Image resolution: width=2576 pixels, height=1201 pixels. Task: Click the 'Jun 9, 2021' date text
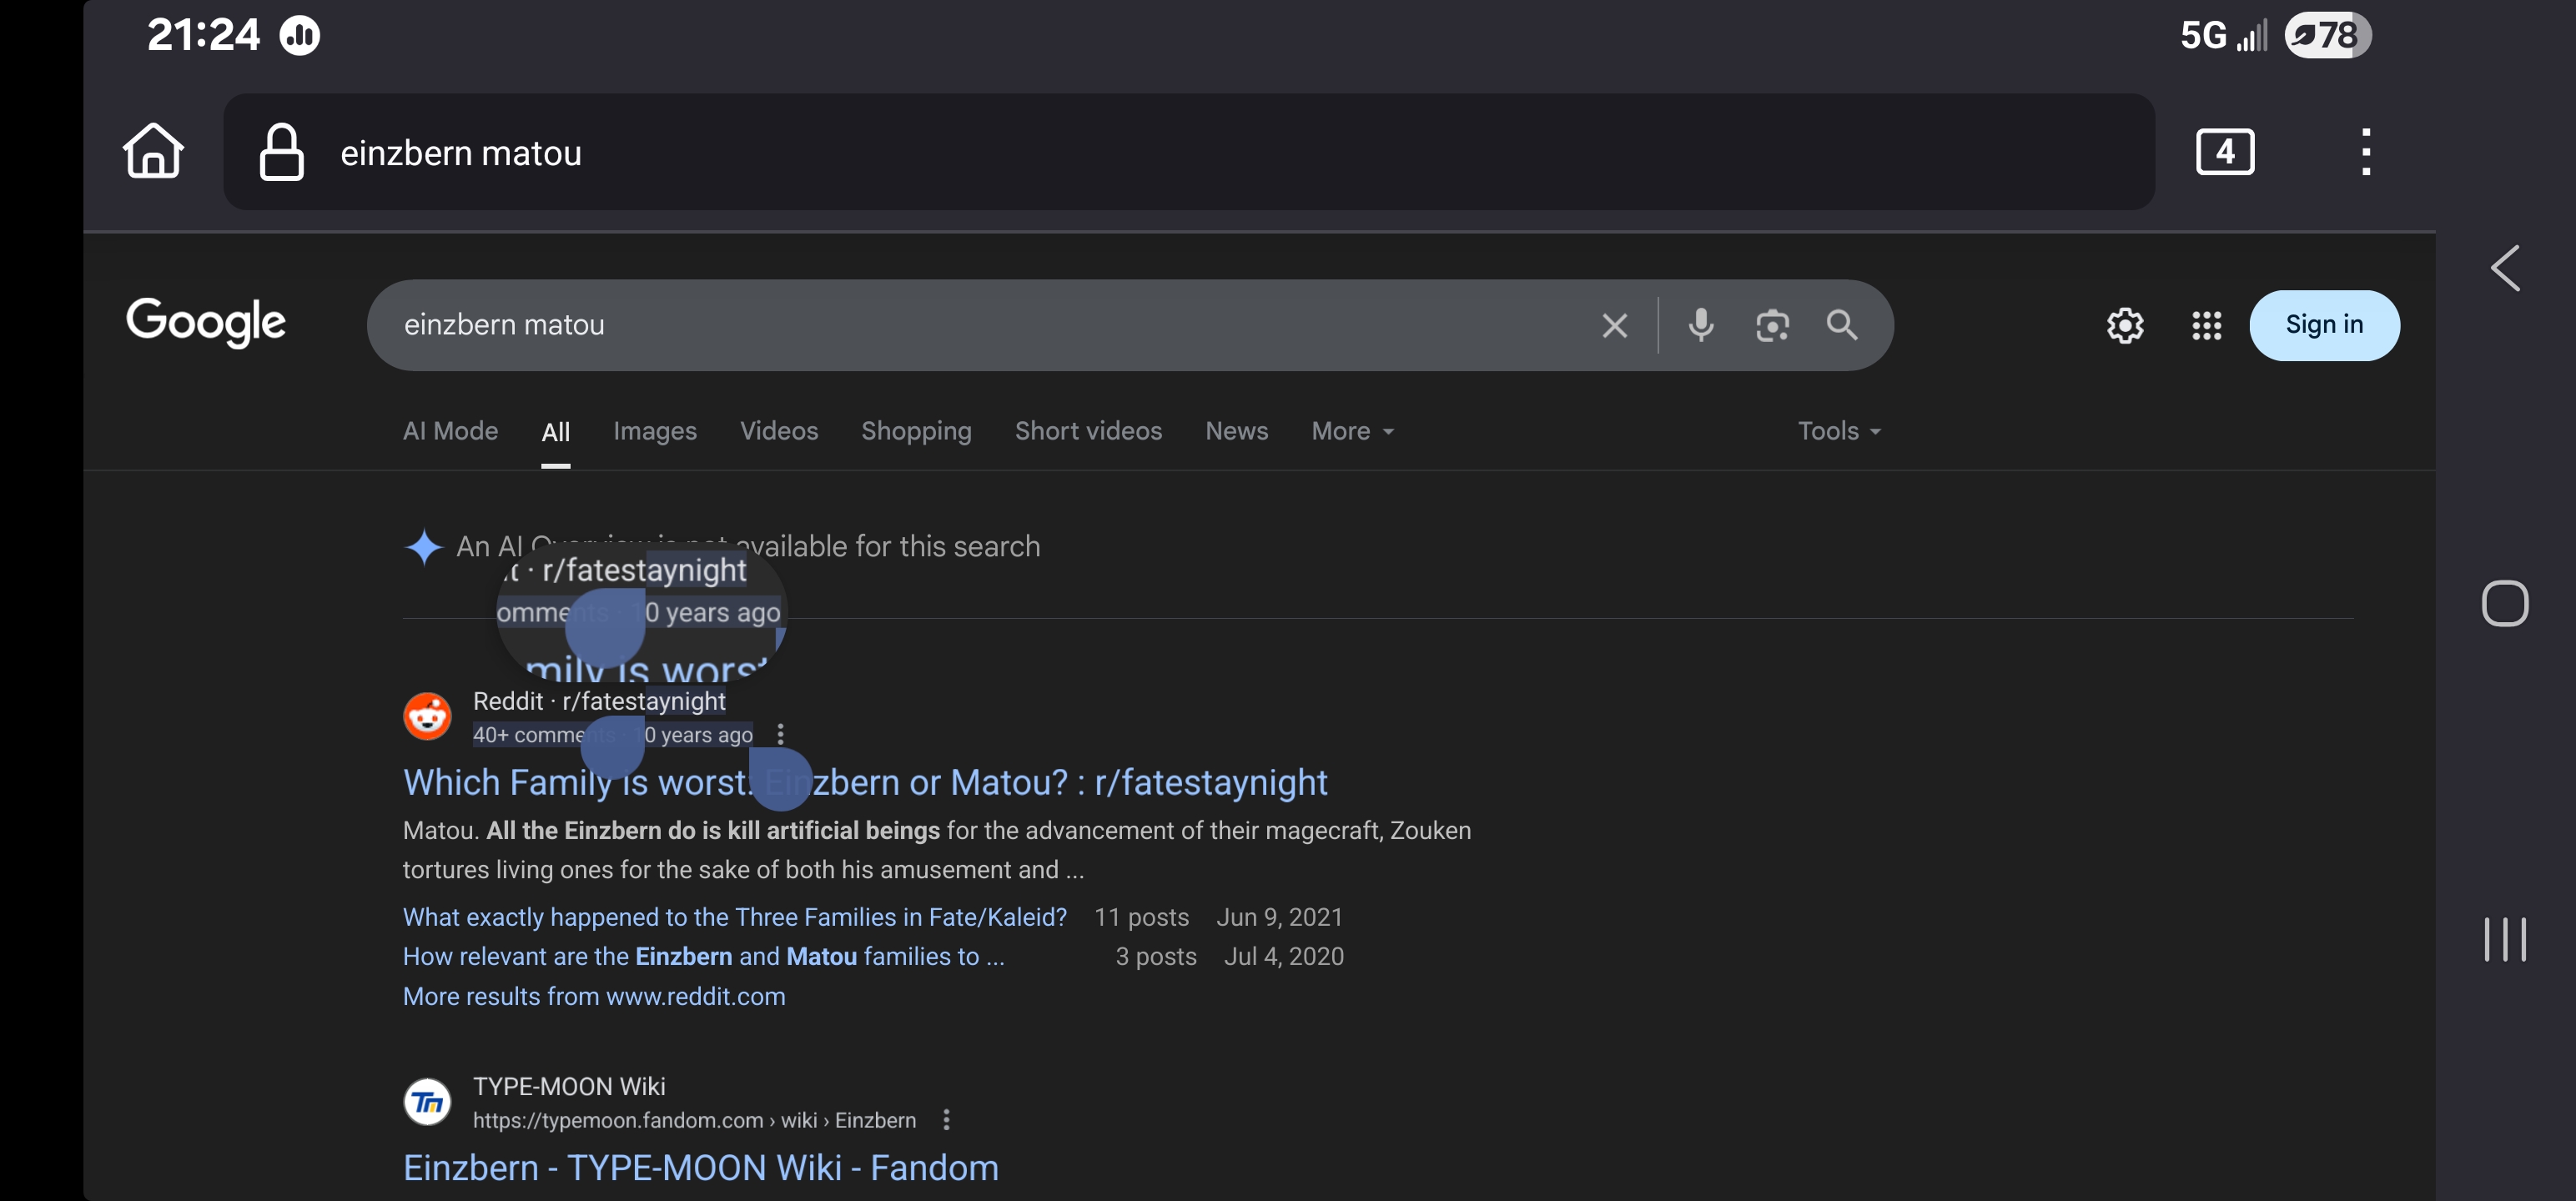tap(1279, 917)
